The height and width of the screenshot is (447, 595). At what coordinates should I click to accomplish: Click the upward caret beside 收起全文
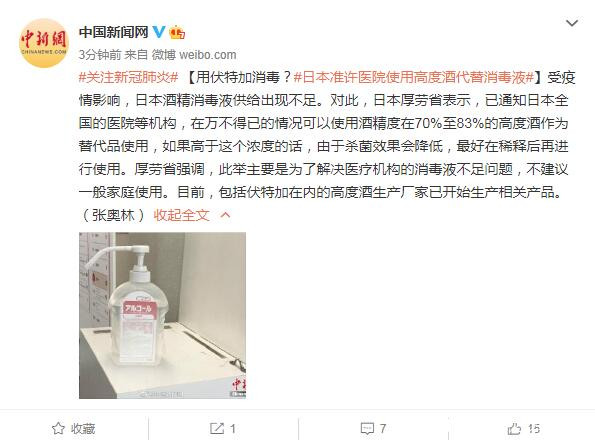coord(225,215)
